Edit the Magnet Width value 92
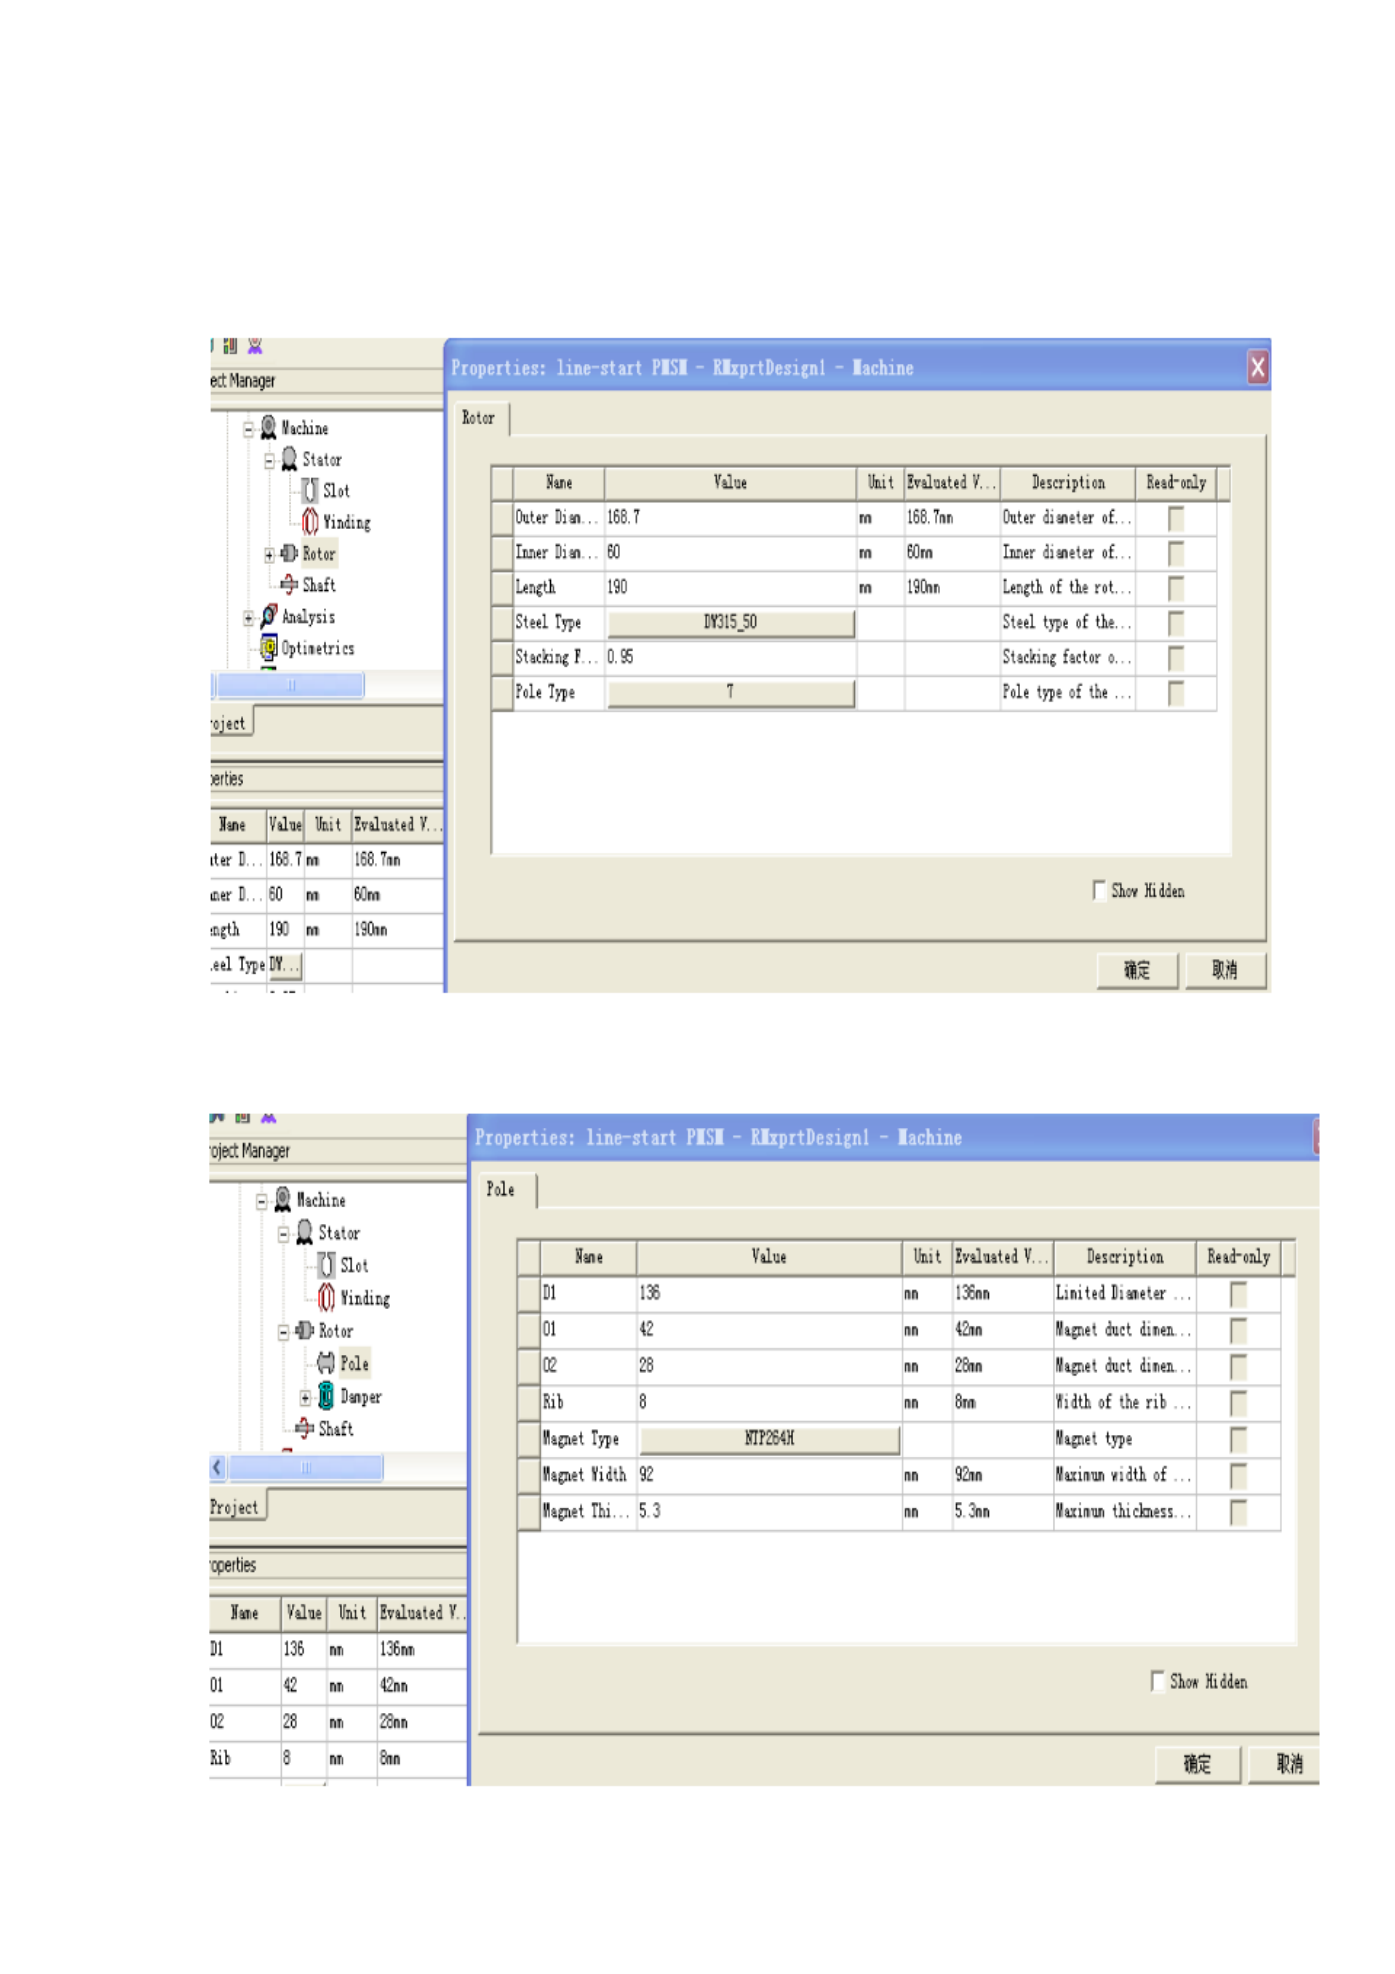 point(769,1476)
